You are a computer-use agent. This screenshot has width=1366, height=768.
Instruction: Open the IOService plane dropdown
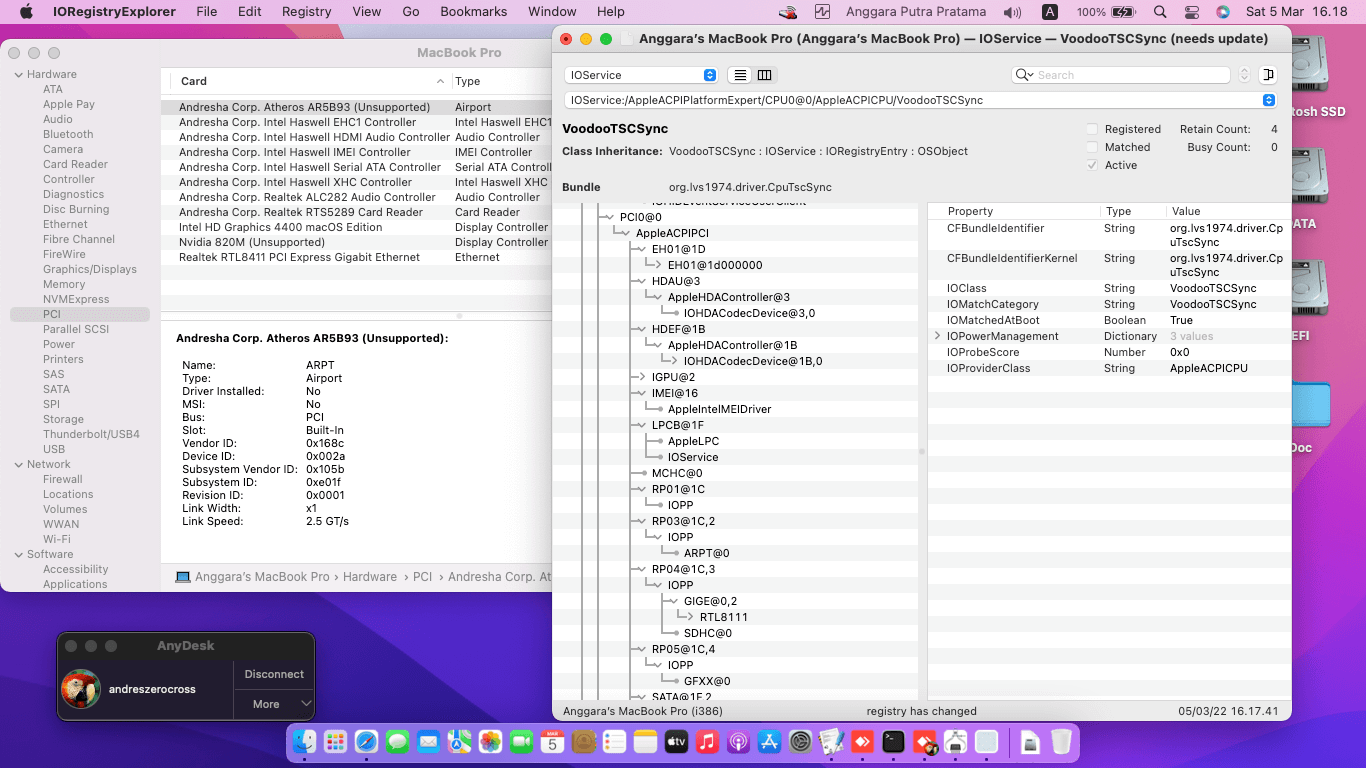[641, 75]
